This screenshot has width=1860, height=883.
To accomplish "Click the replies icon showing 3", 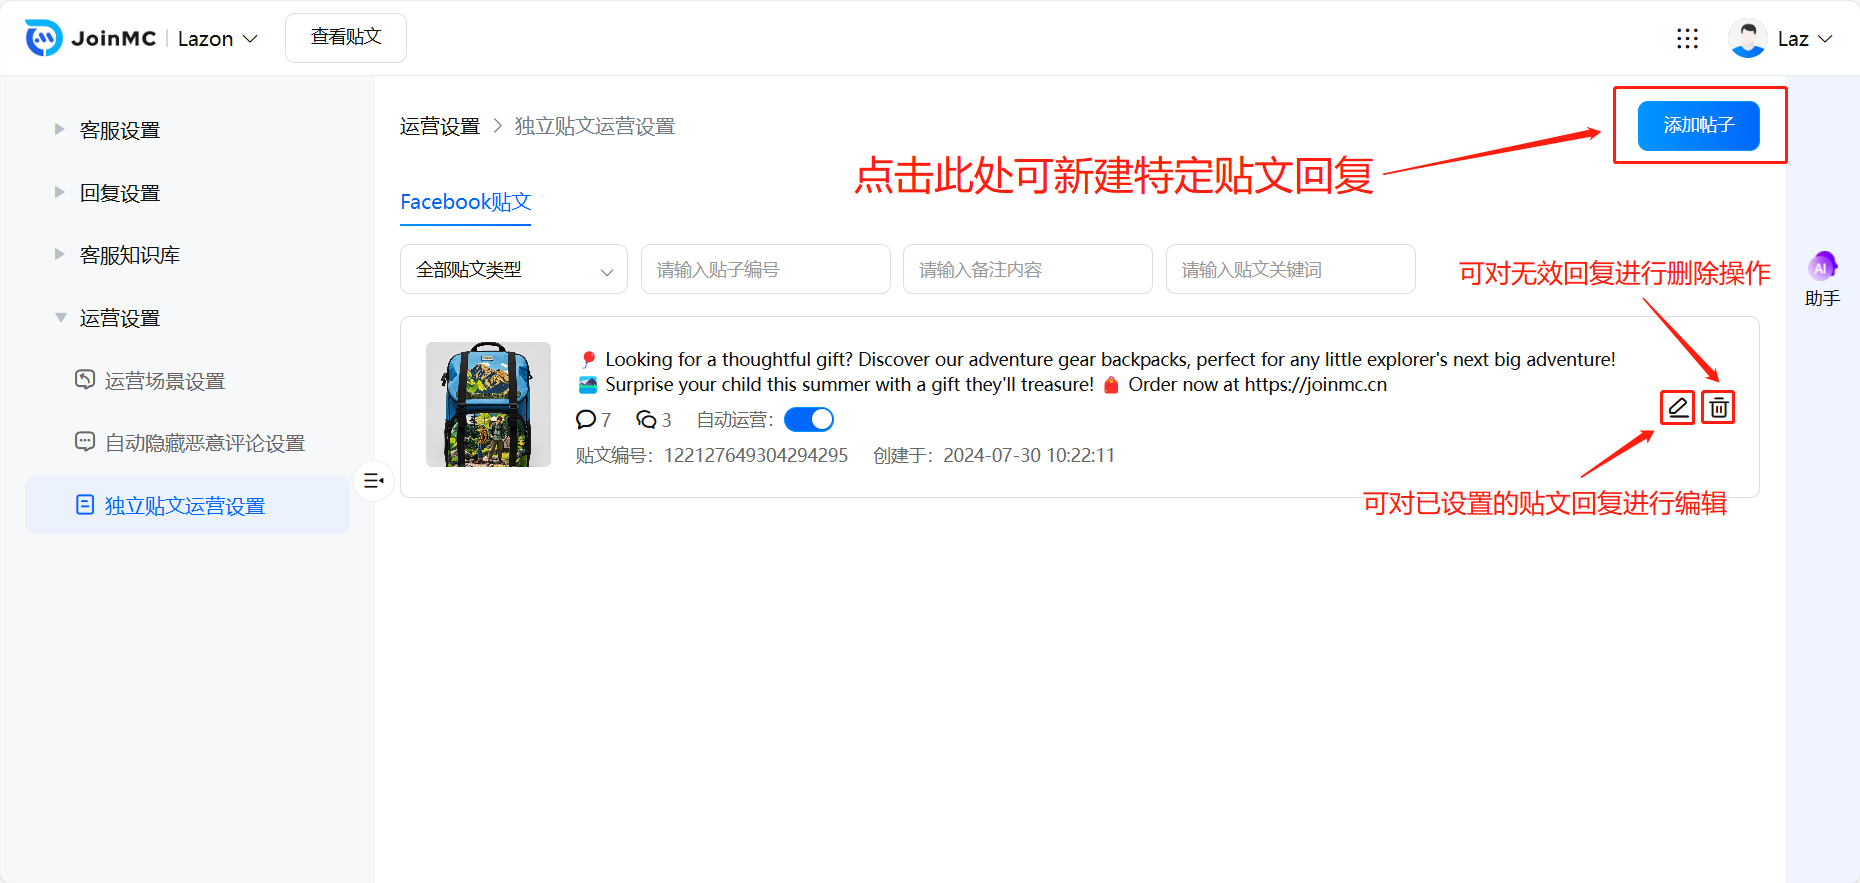I will click(646, 419).
